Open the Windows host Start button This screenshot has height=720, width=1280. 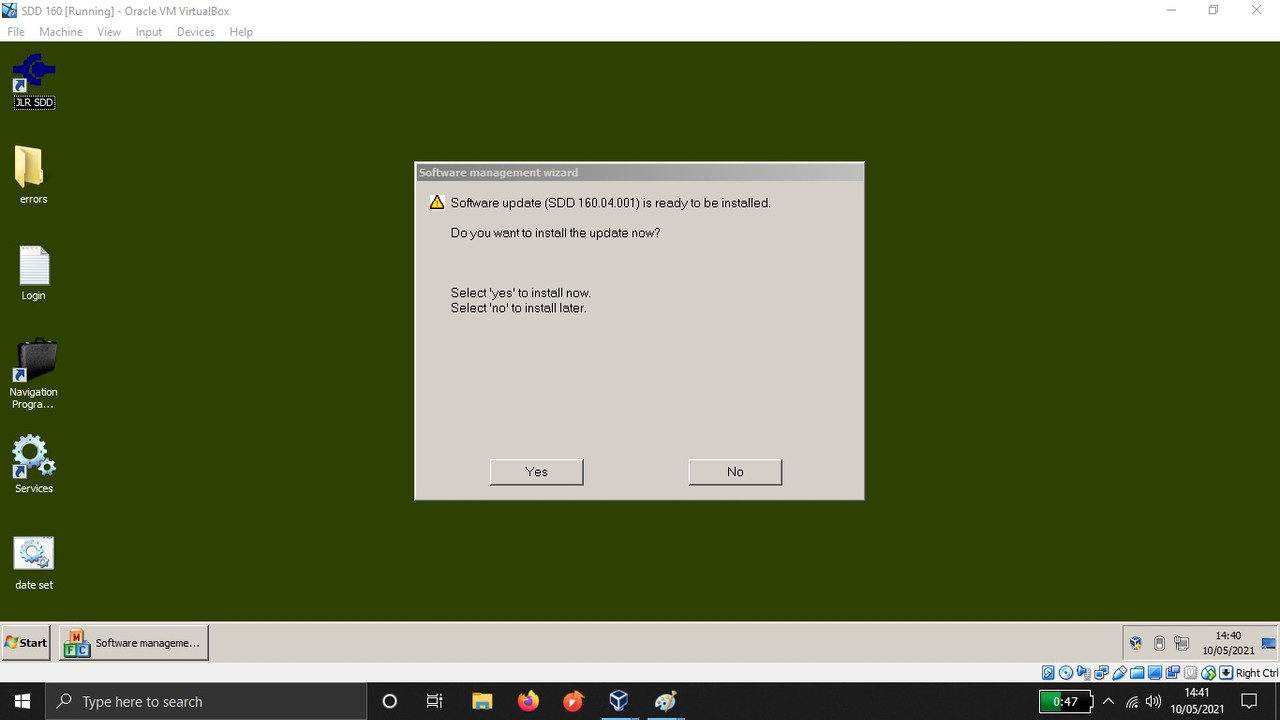[x=22, y=702]
